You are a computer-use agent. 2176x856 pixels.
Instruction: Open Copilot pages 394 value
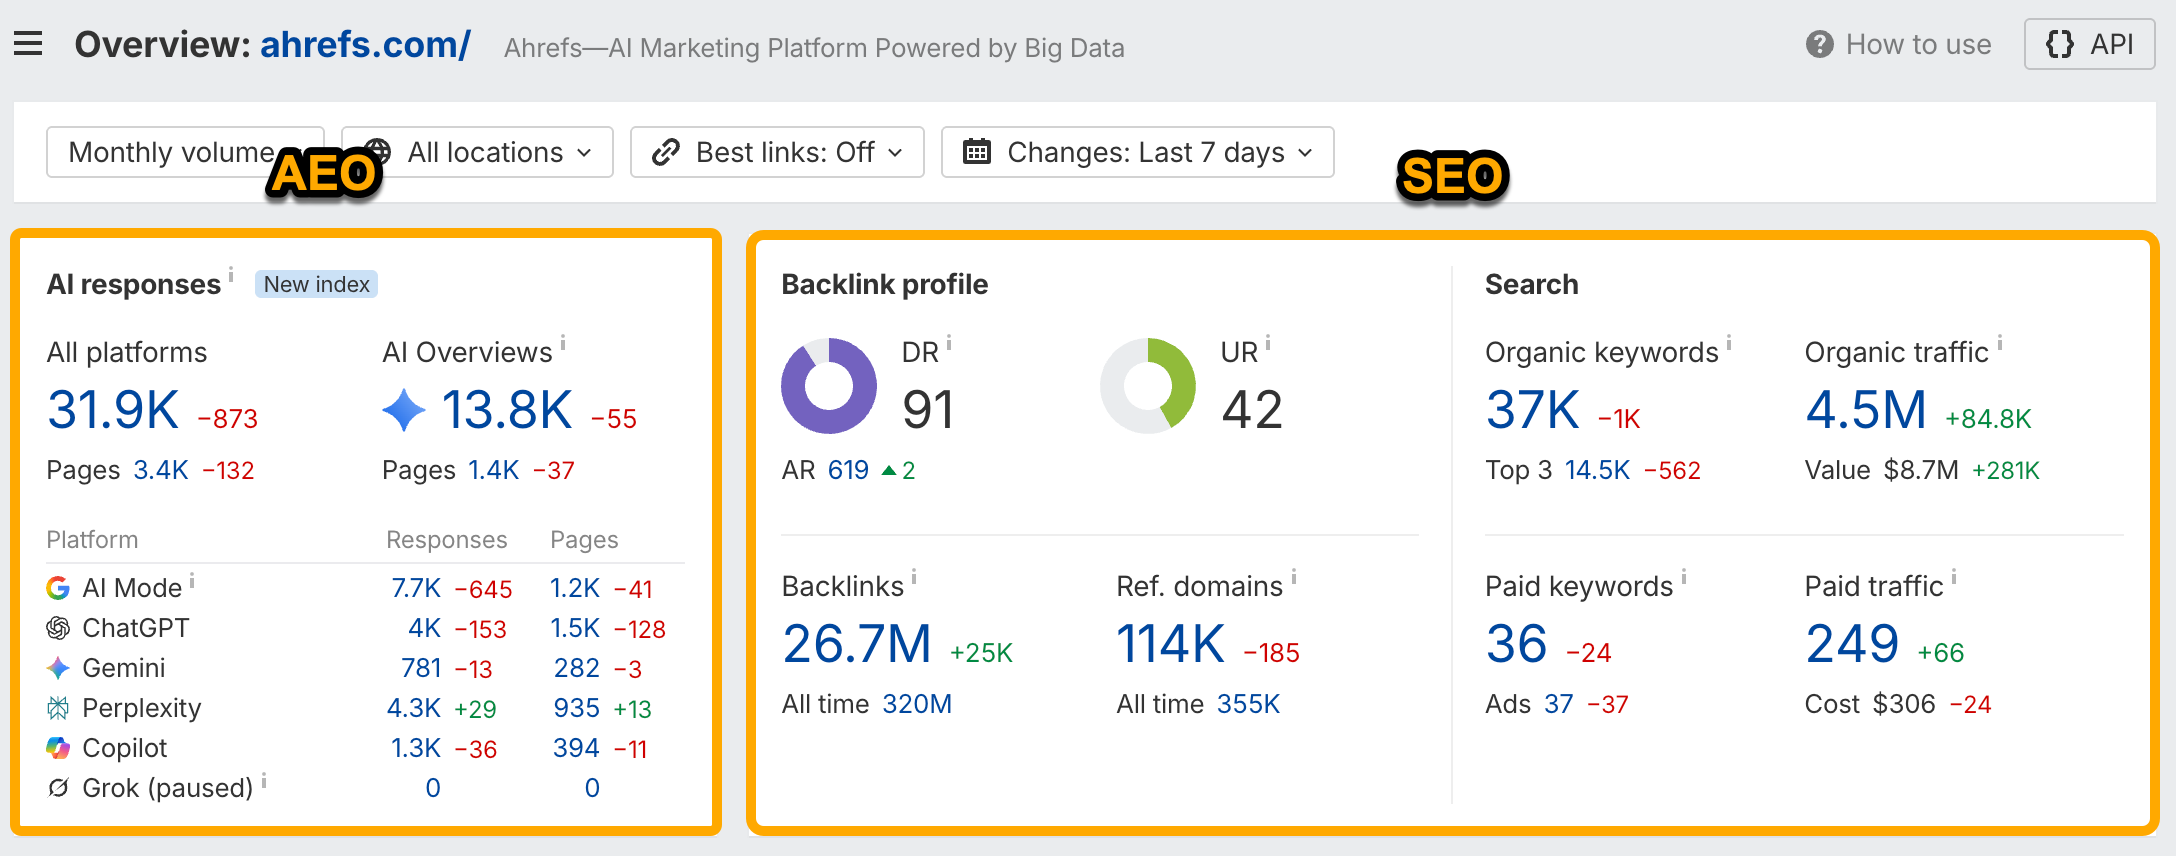[x=577, y=748]
